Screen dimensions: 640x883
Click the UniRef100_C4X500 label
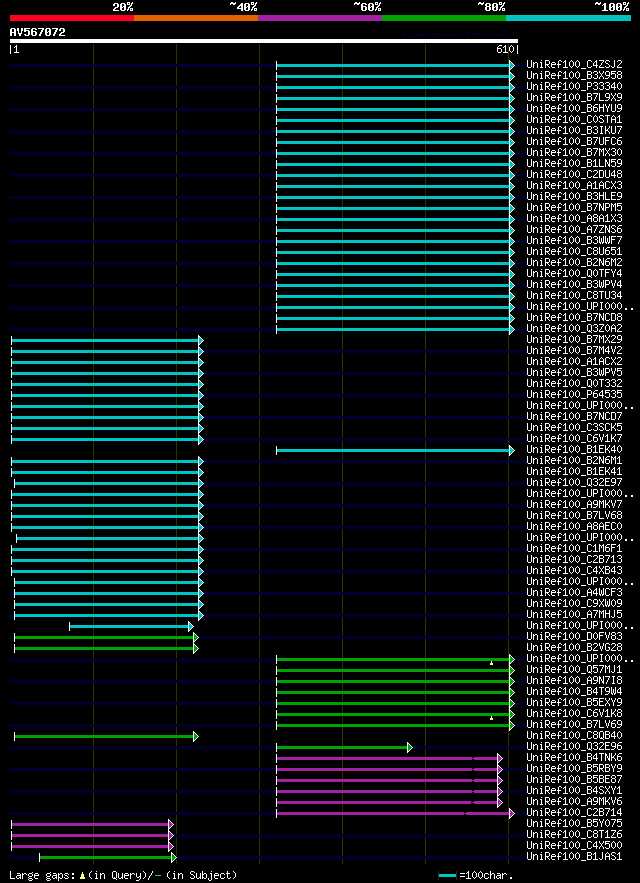coord(574,846)
